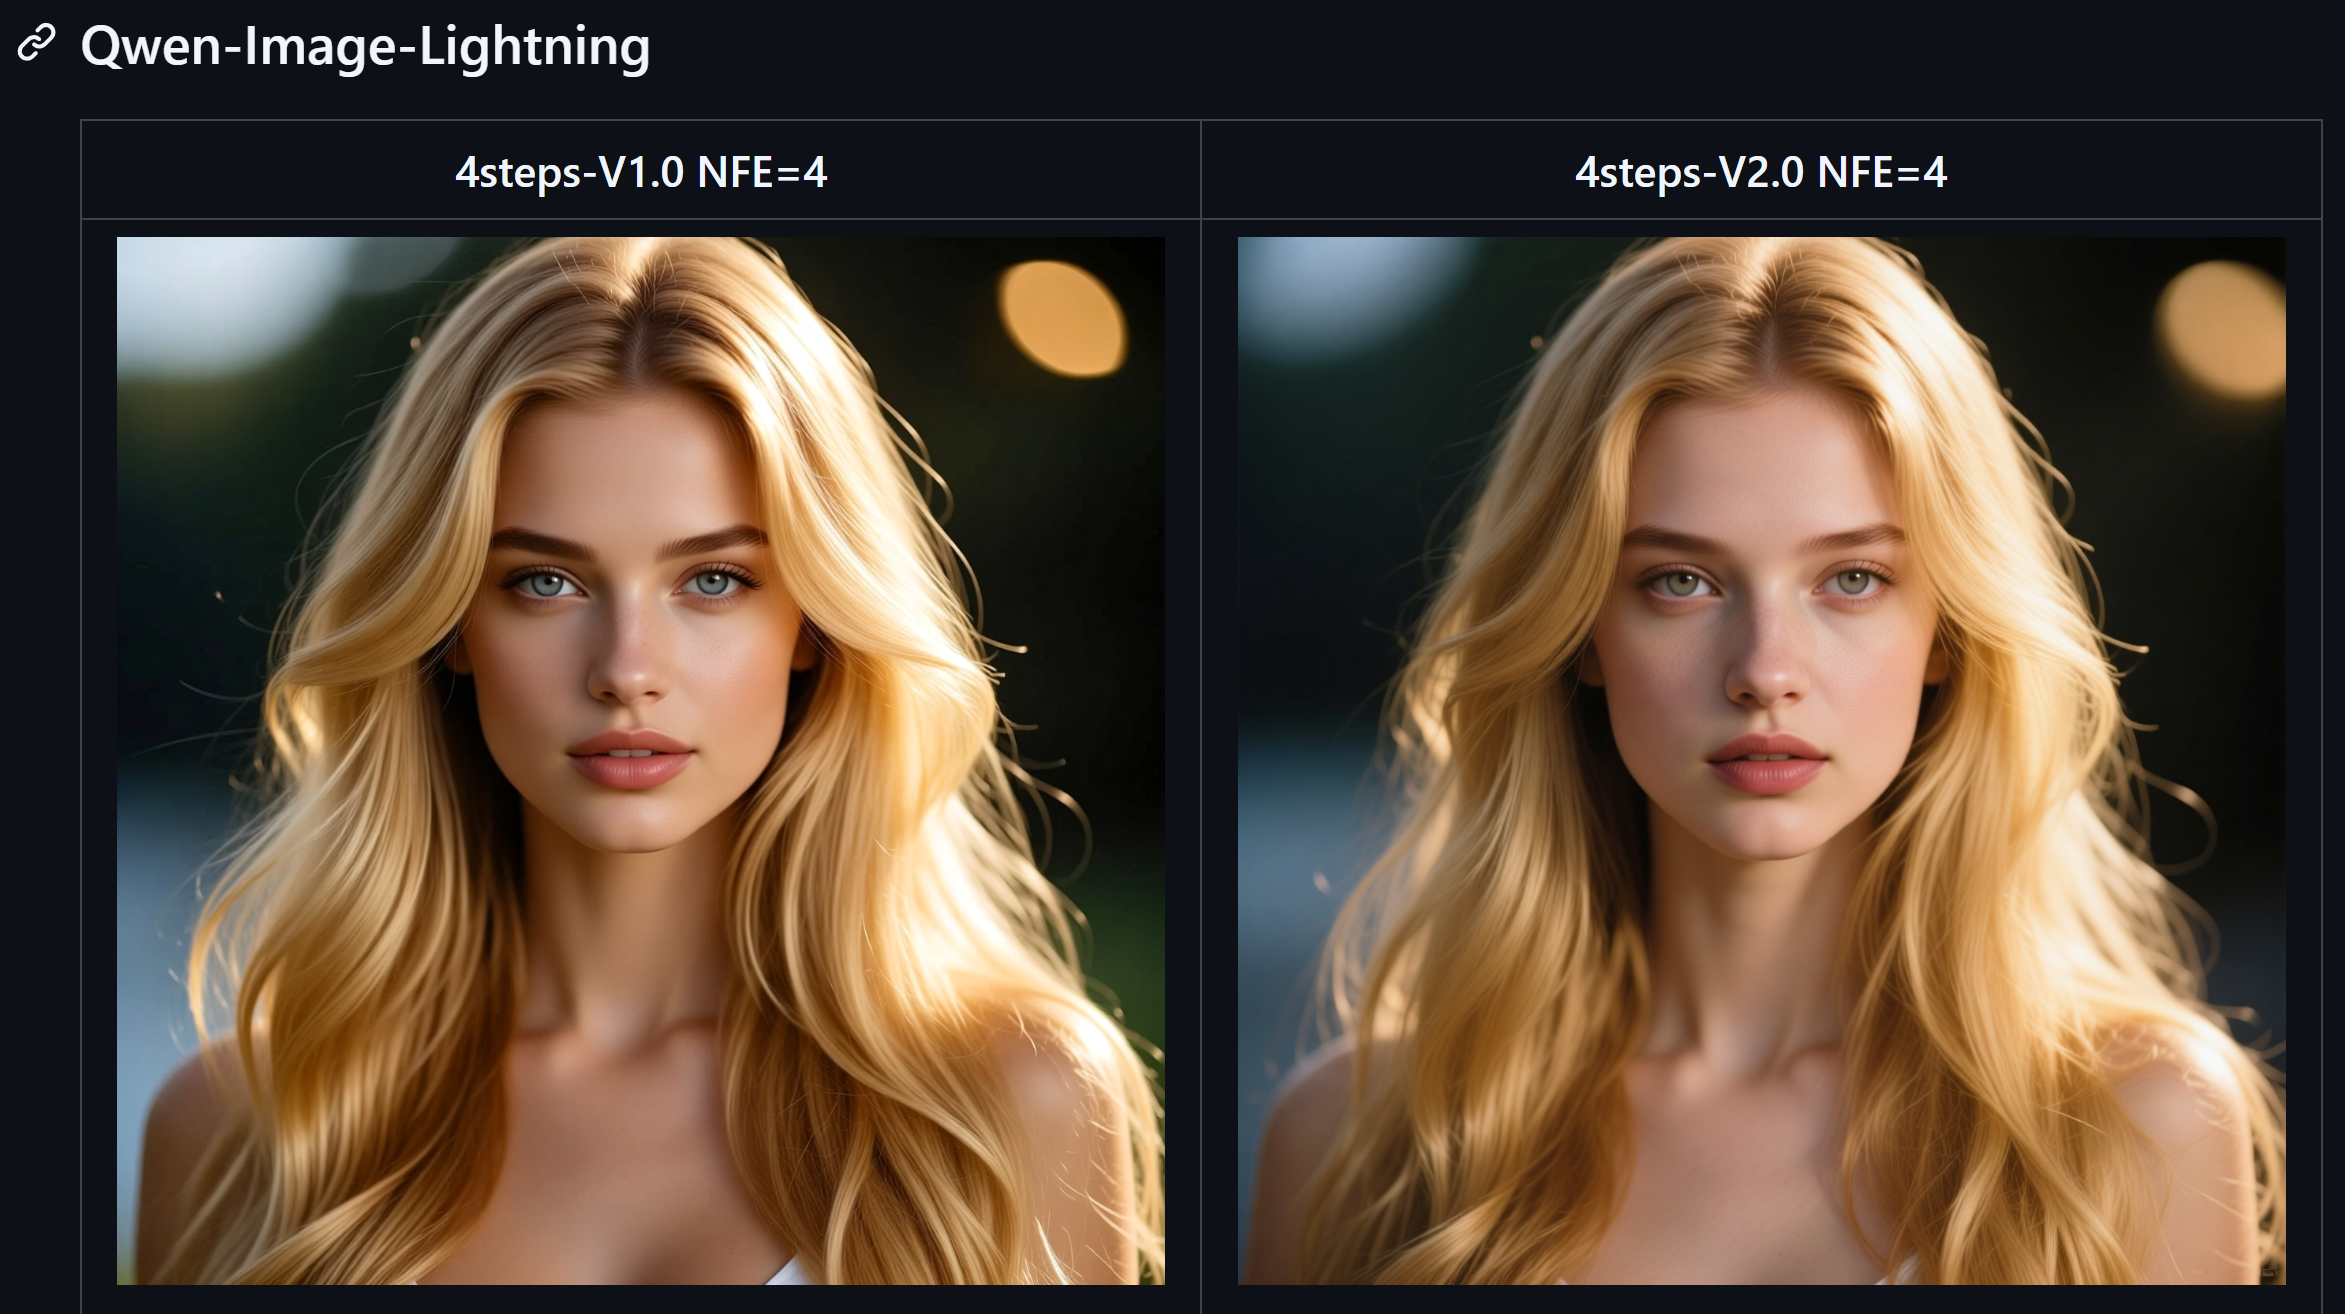Click the woman's lips in the V1.0 image
The width and height of the screenshot is (2345, 1314).
tap(630, 759)
